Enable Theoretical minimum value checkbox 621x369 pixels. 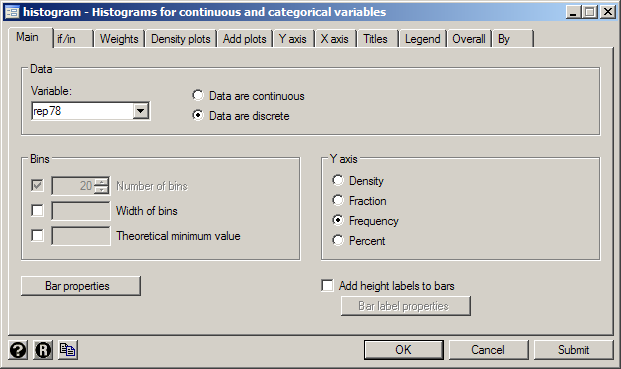click(37, 236)
